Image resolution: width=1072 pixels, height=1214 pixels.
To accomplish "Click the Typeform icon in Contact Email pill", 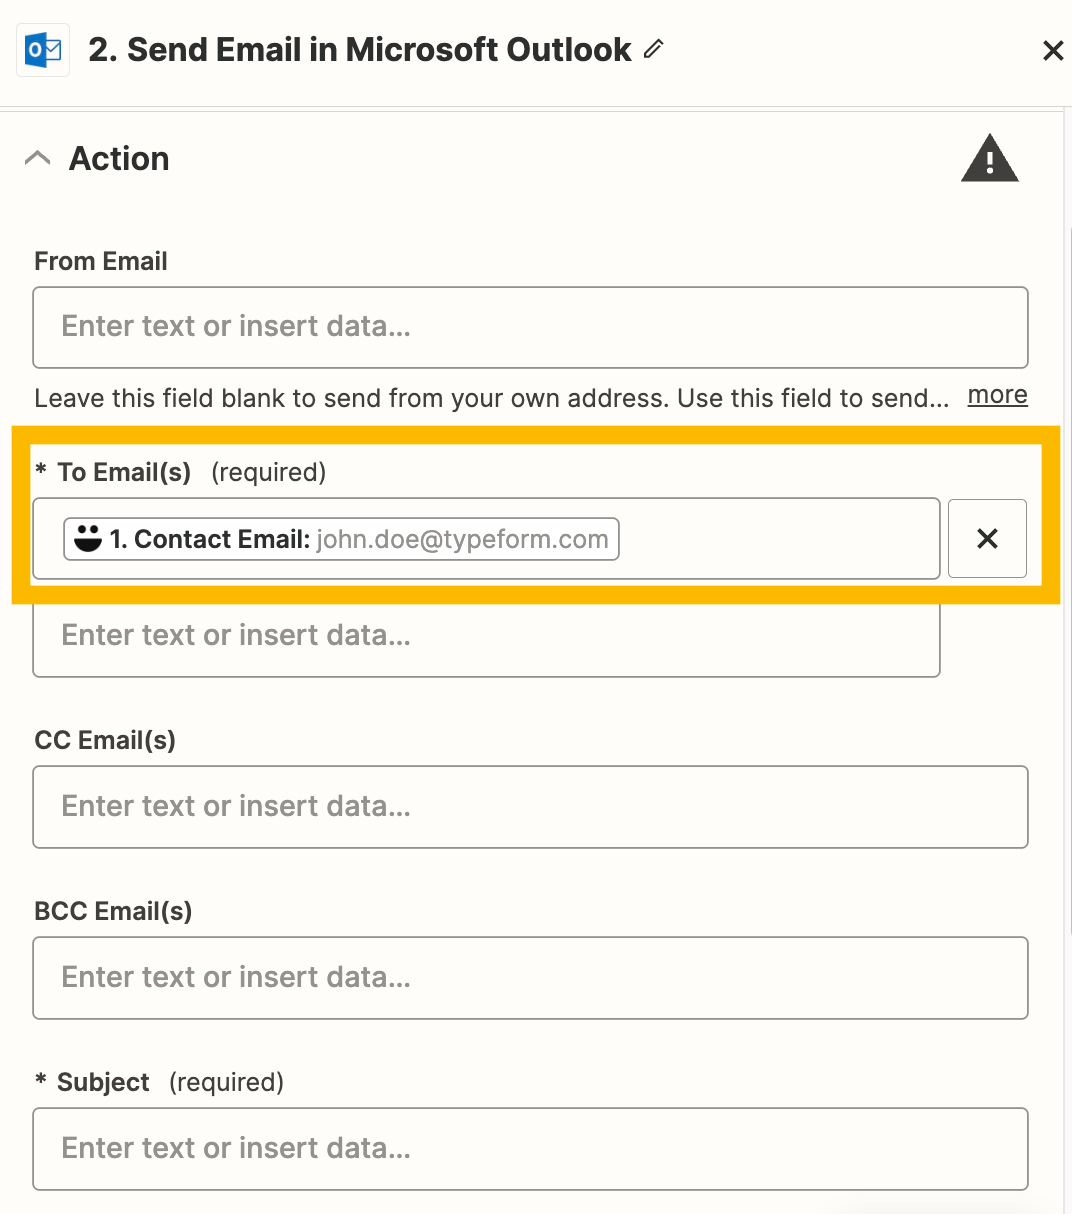I will [x=88, y=538].
